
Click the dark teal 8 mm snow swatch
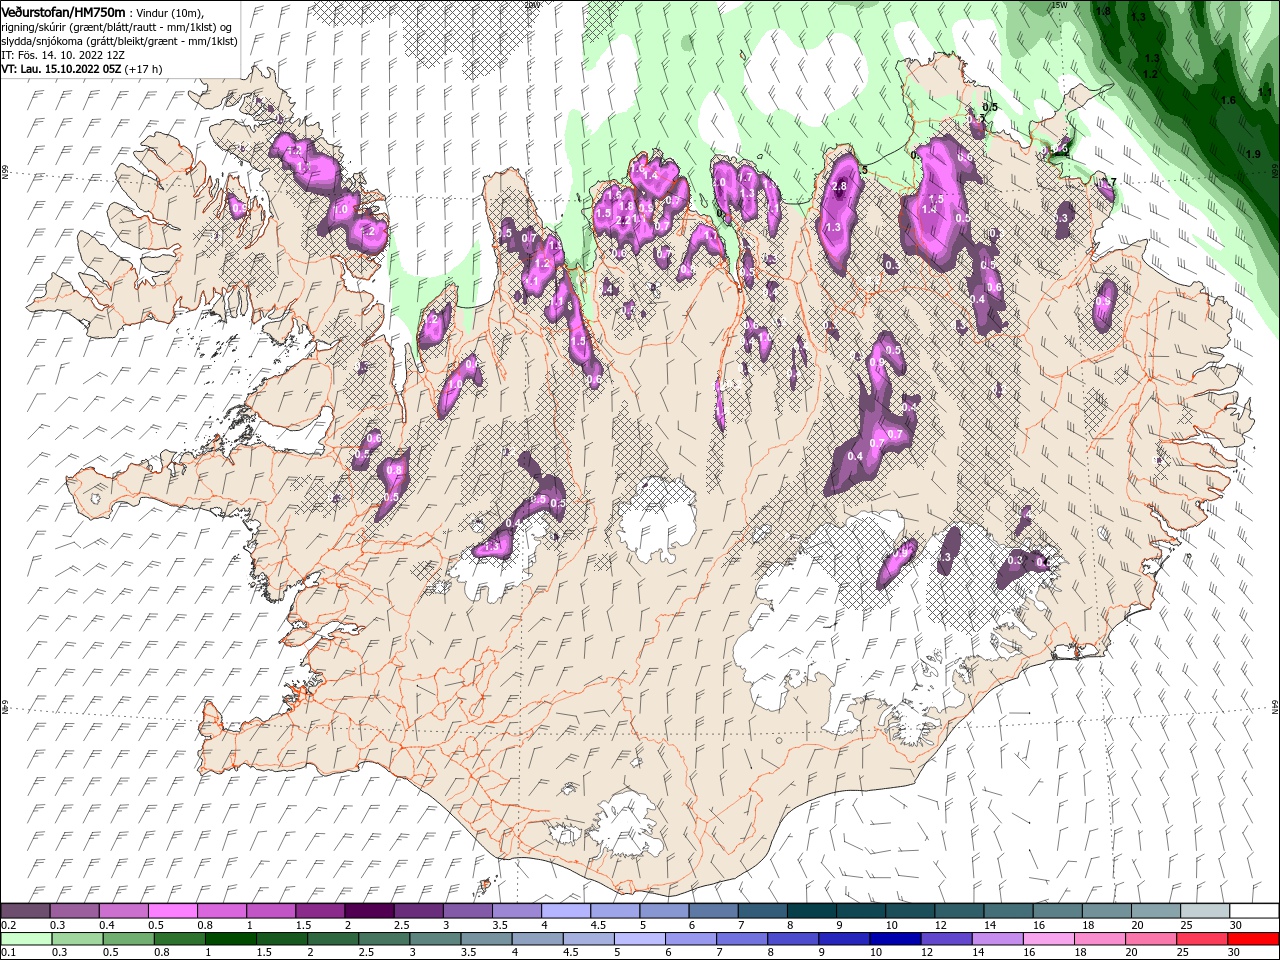tap(811, 911)
